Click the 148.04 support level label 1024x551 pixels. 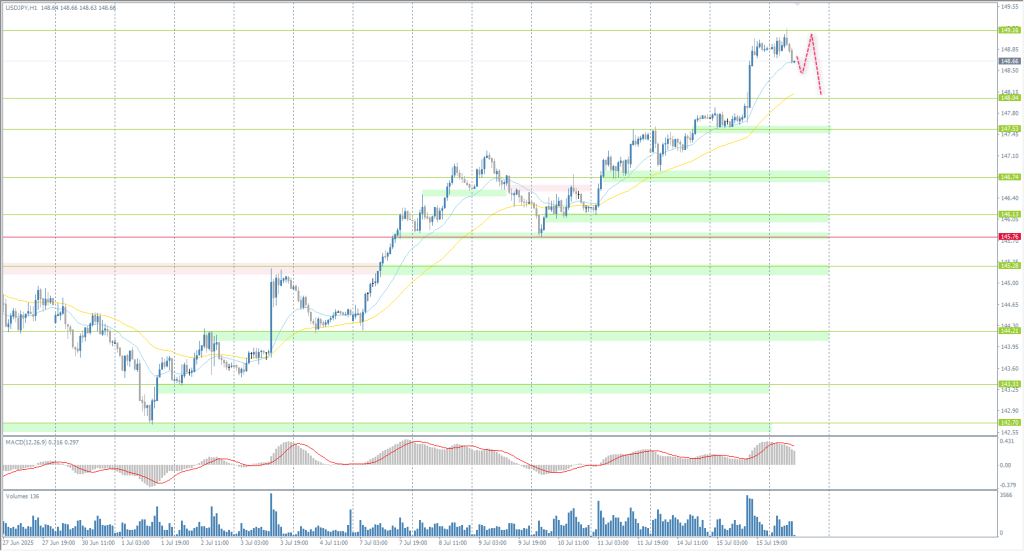1008,98
